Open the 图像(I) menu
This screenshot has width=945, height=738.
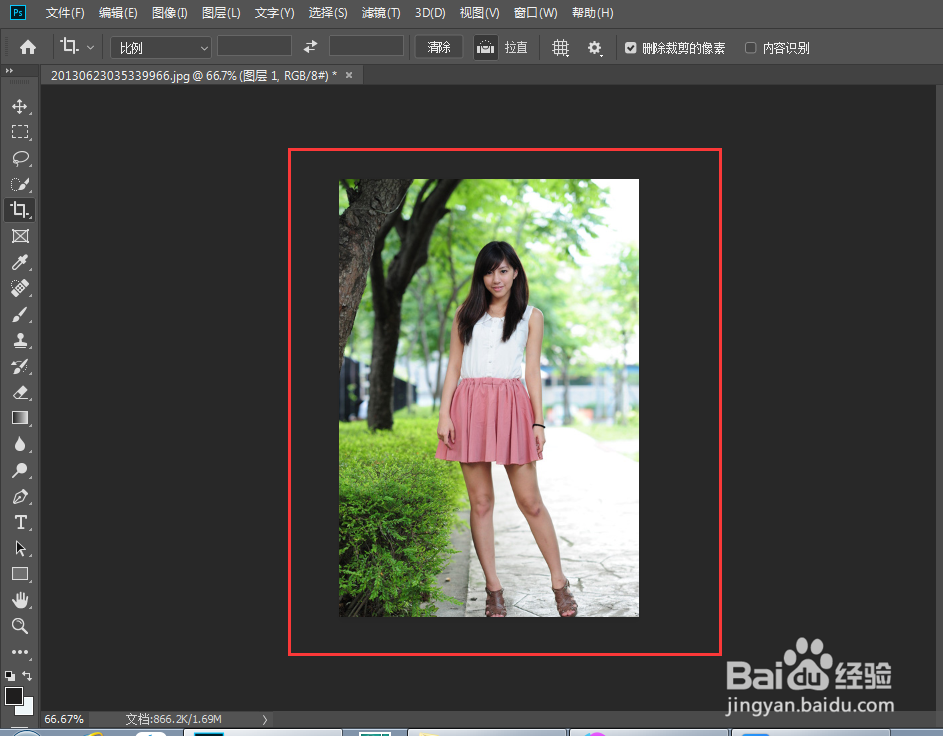coord(169,13)
